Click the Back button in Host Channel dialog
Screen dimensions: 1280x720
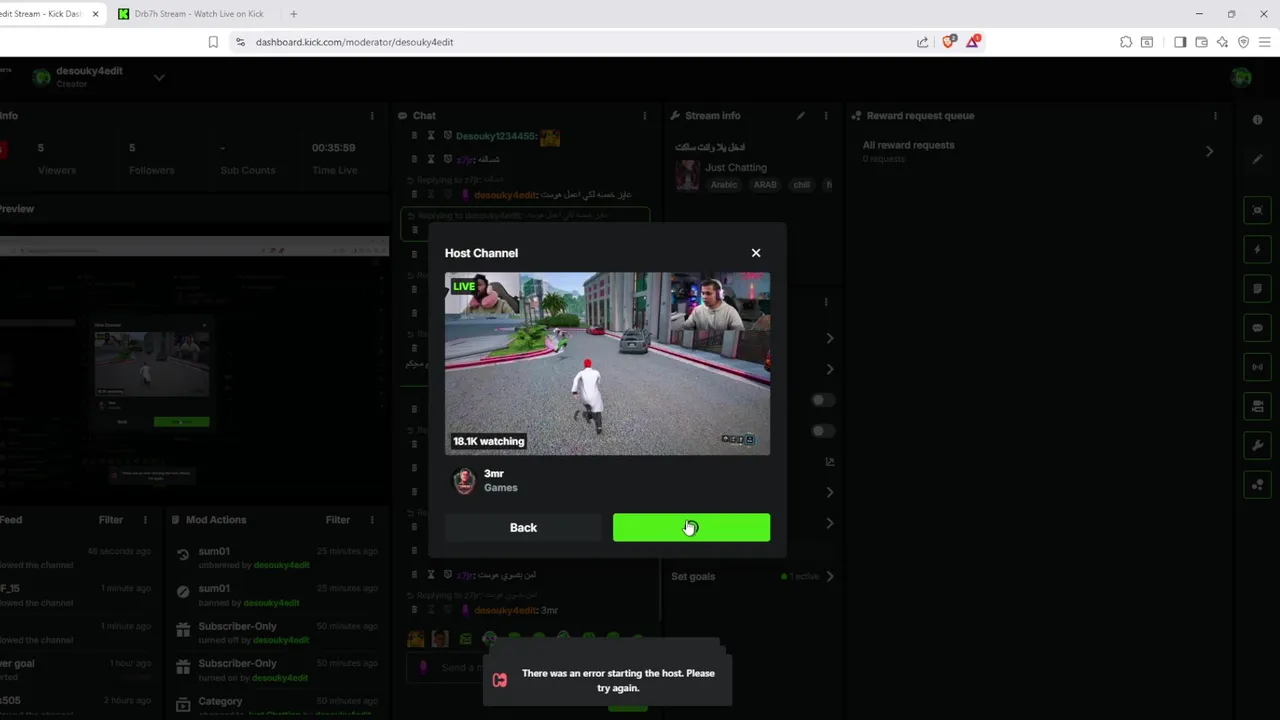click(x=523, y=528)
